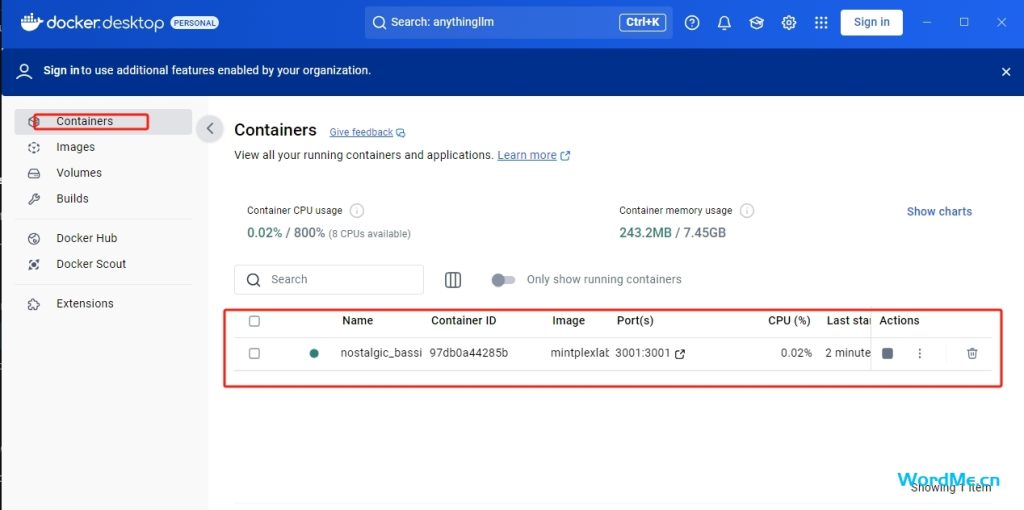The image size is (1024, 510).
Task: Maximize the Docker Desktop window
Action: 964,22
